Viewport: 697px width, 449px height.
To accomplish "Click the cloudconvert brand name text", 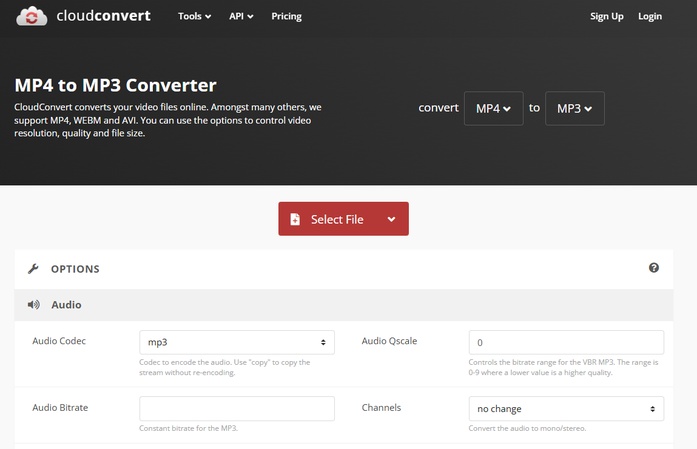I will pos(104,16).
